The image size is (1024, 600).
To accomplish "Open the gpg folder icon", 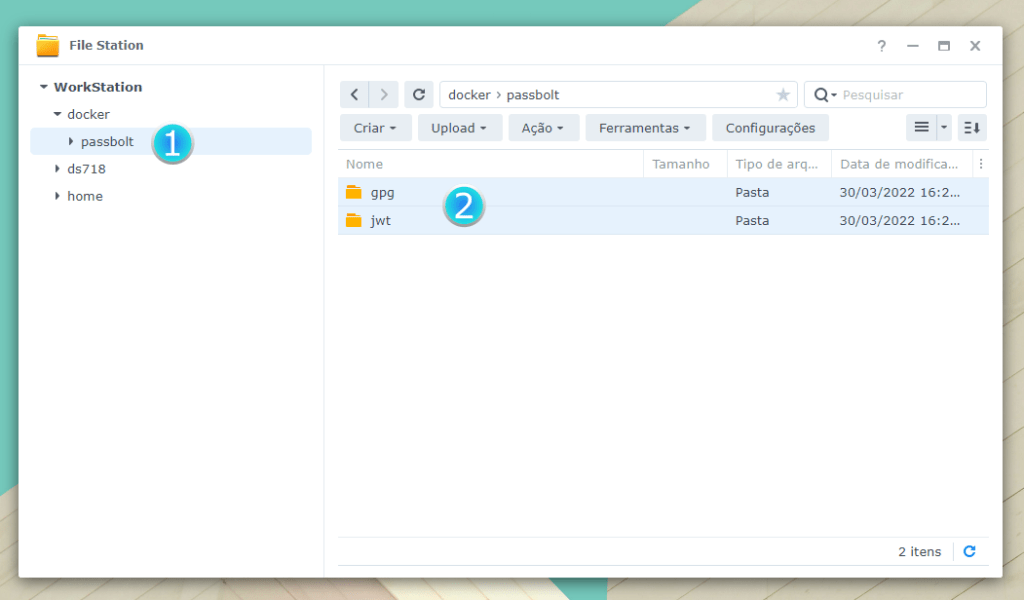I will pyautogui.click(x=353, y=193).
